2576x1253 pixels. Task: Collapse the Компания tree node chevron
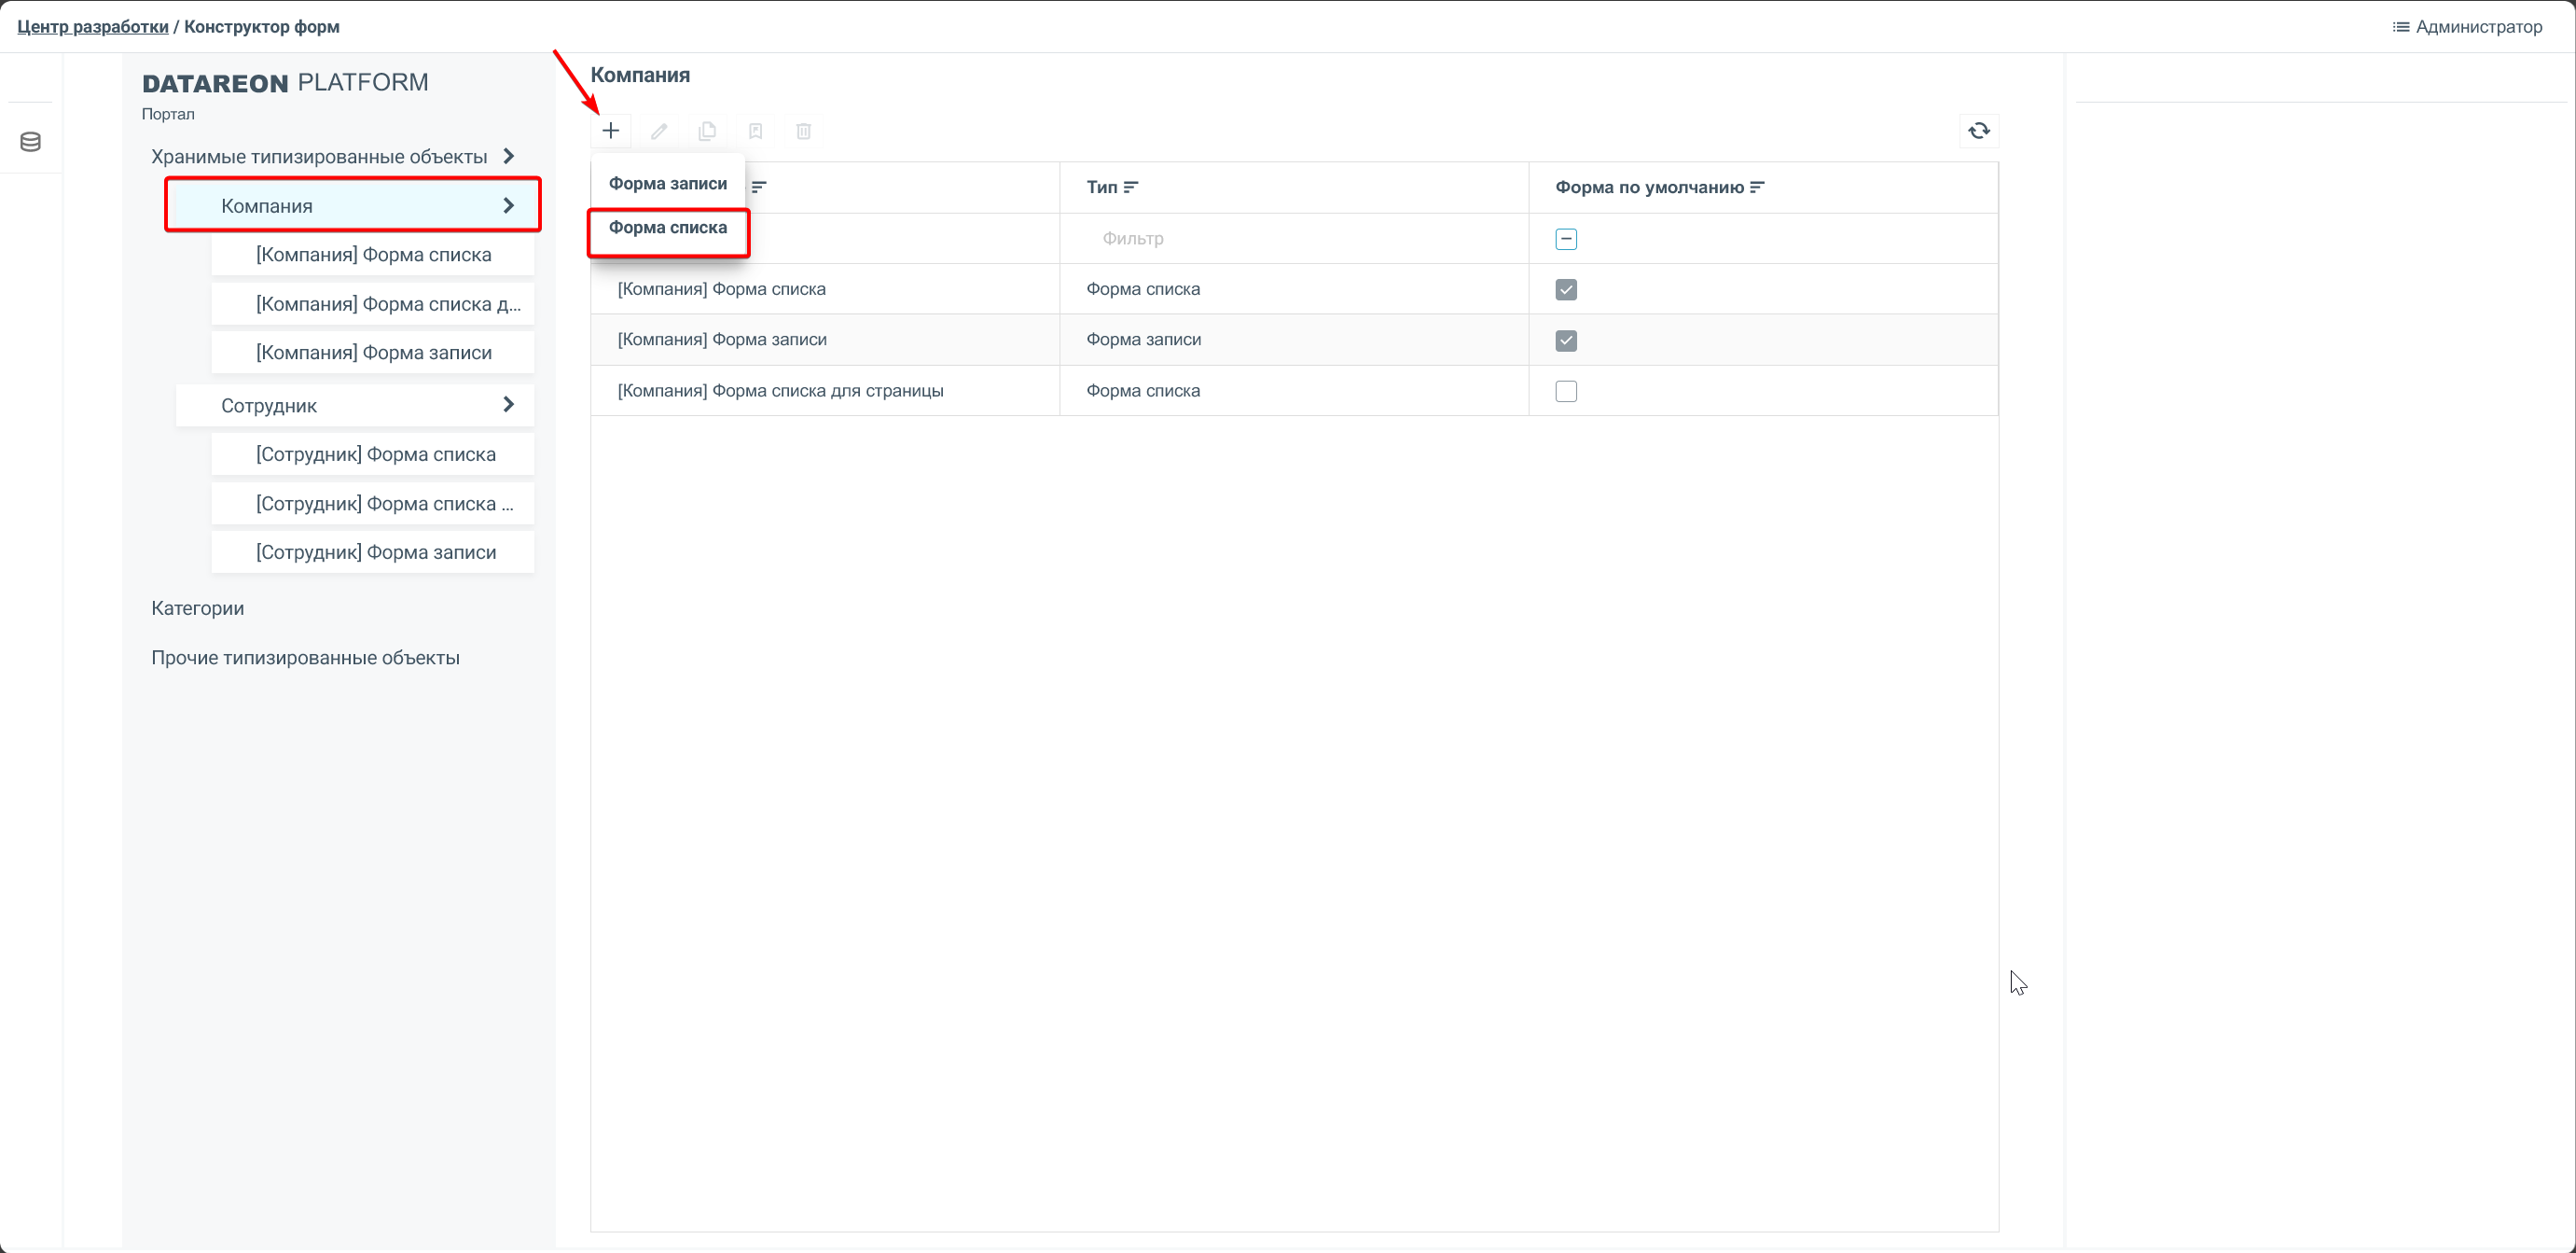pyautogui.click(x=508, y=206)
